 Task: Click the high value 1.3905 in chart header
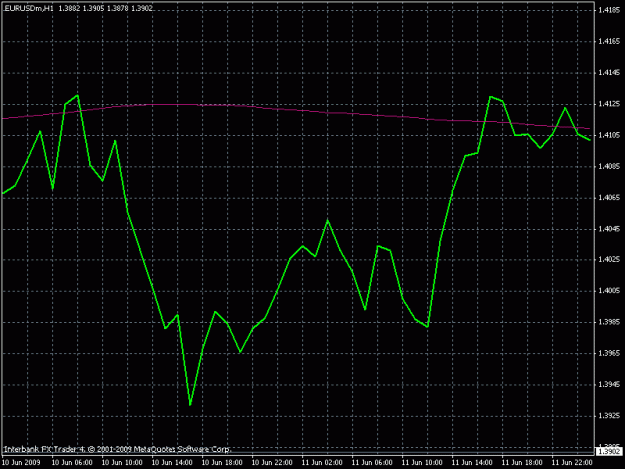tap(93, 8)
